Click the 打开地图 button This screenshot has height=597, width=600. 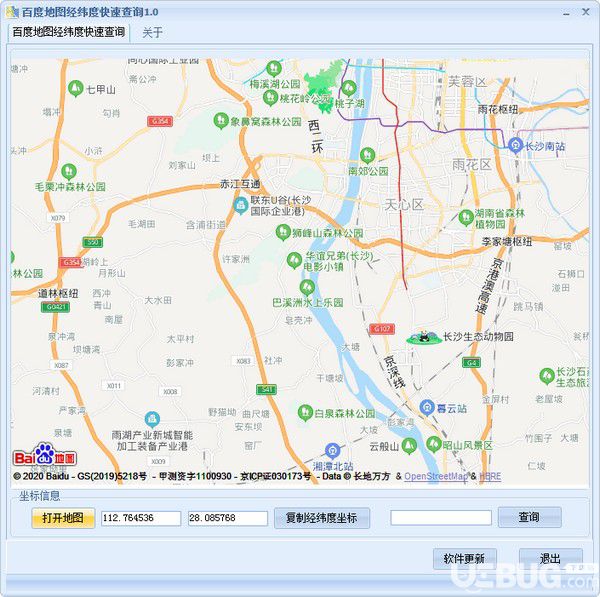point(63,518)
